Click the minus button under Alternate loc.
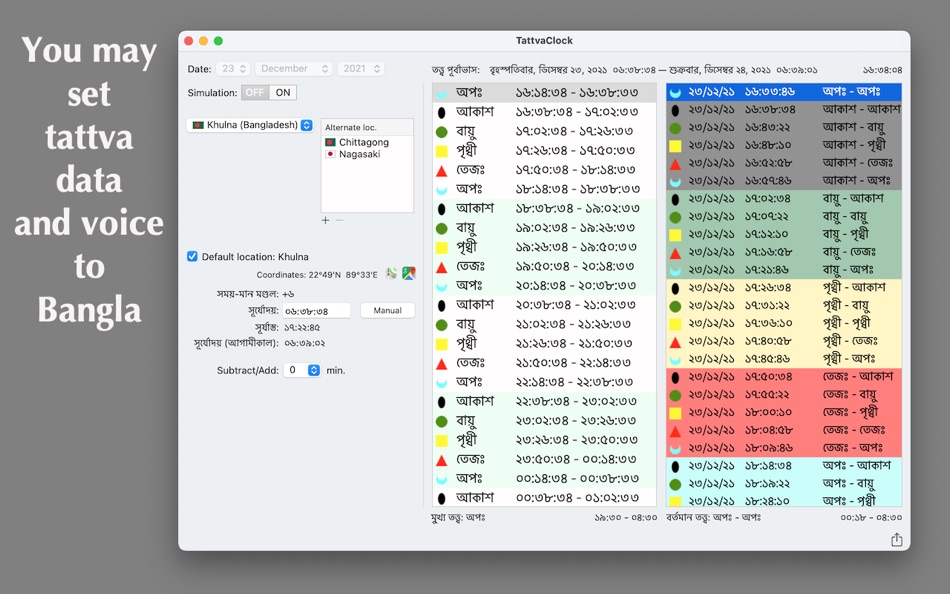The height and width of the screenshot is (594, 950). pos(339,220)
